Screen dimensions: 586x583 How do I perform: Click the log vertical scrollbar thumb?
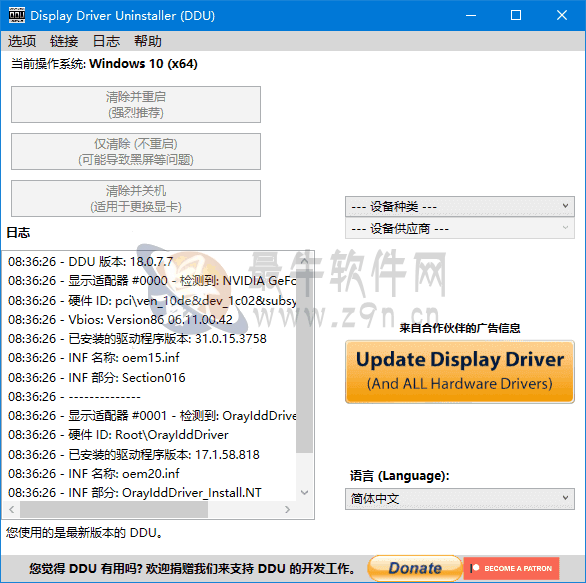[305, 361]
